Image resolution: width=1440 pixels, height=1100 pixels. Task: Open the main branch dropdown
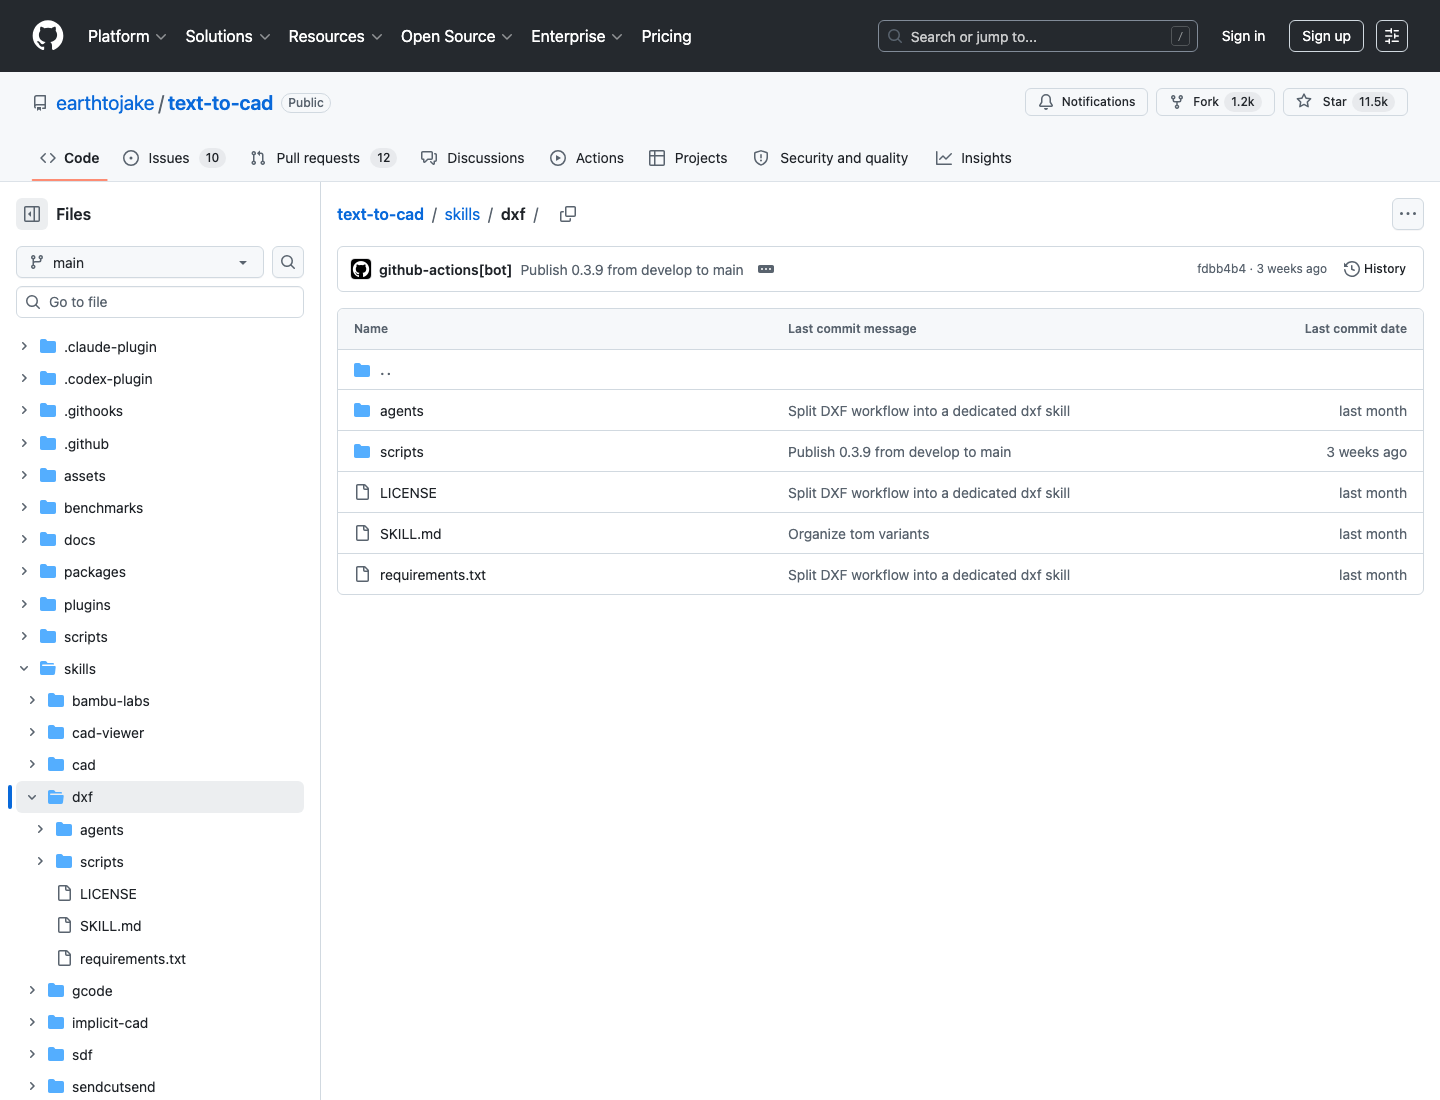(x=140, y=262)
